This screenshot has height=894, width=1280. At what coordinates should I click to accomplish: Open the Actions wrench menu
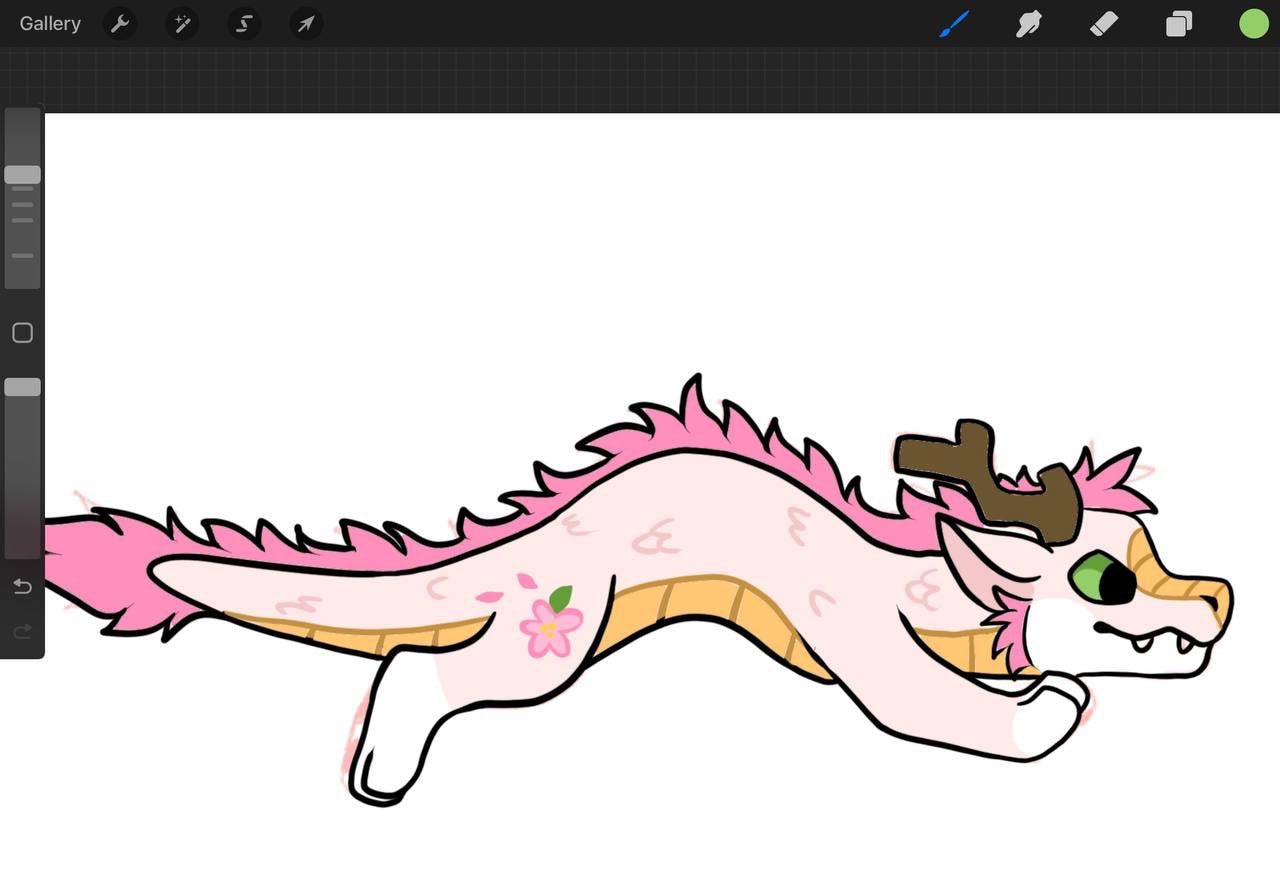120,24
